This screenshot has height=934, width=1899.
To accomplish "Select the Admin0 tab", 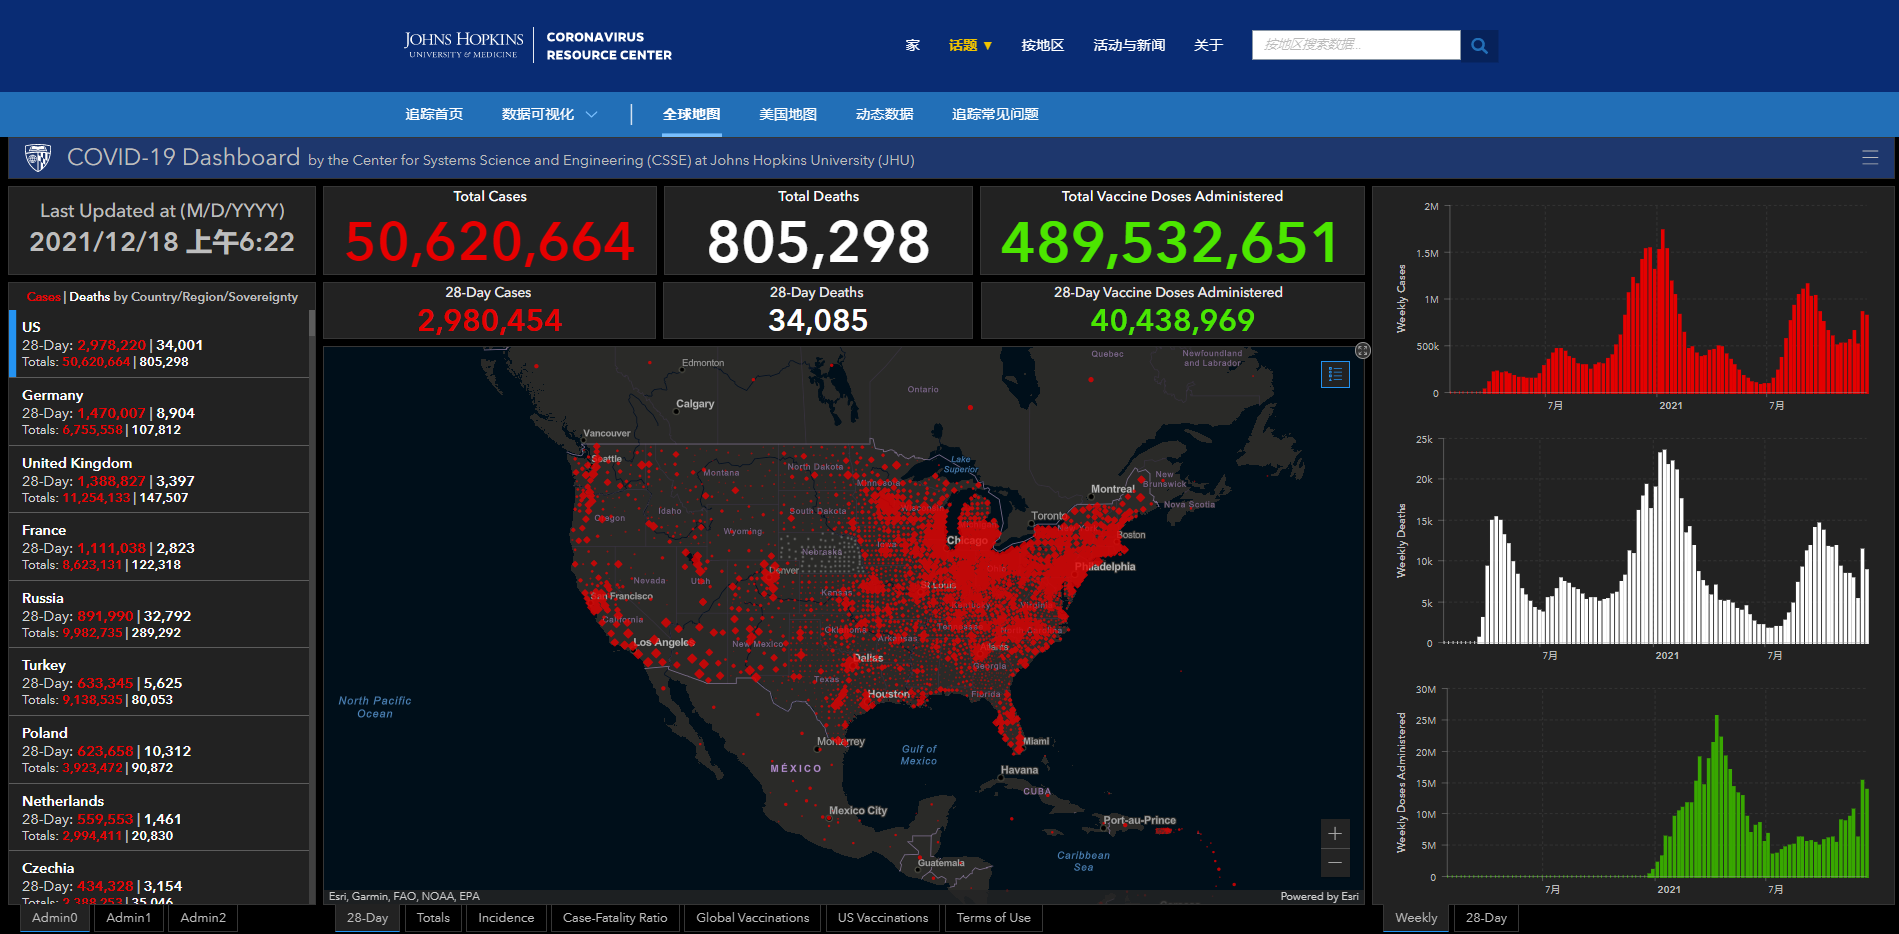I will pyautogui.click(x=55, y=918).
